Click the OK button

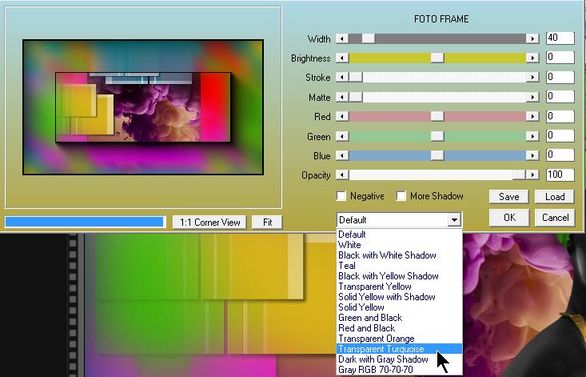coord(509,217)
